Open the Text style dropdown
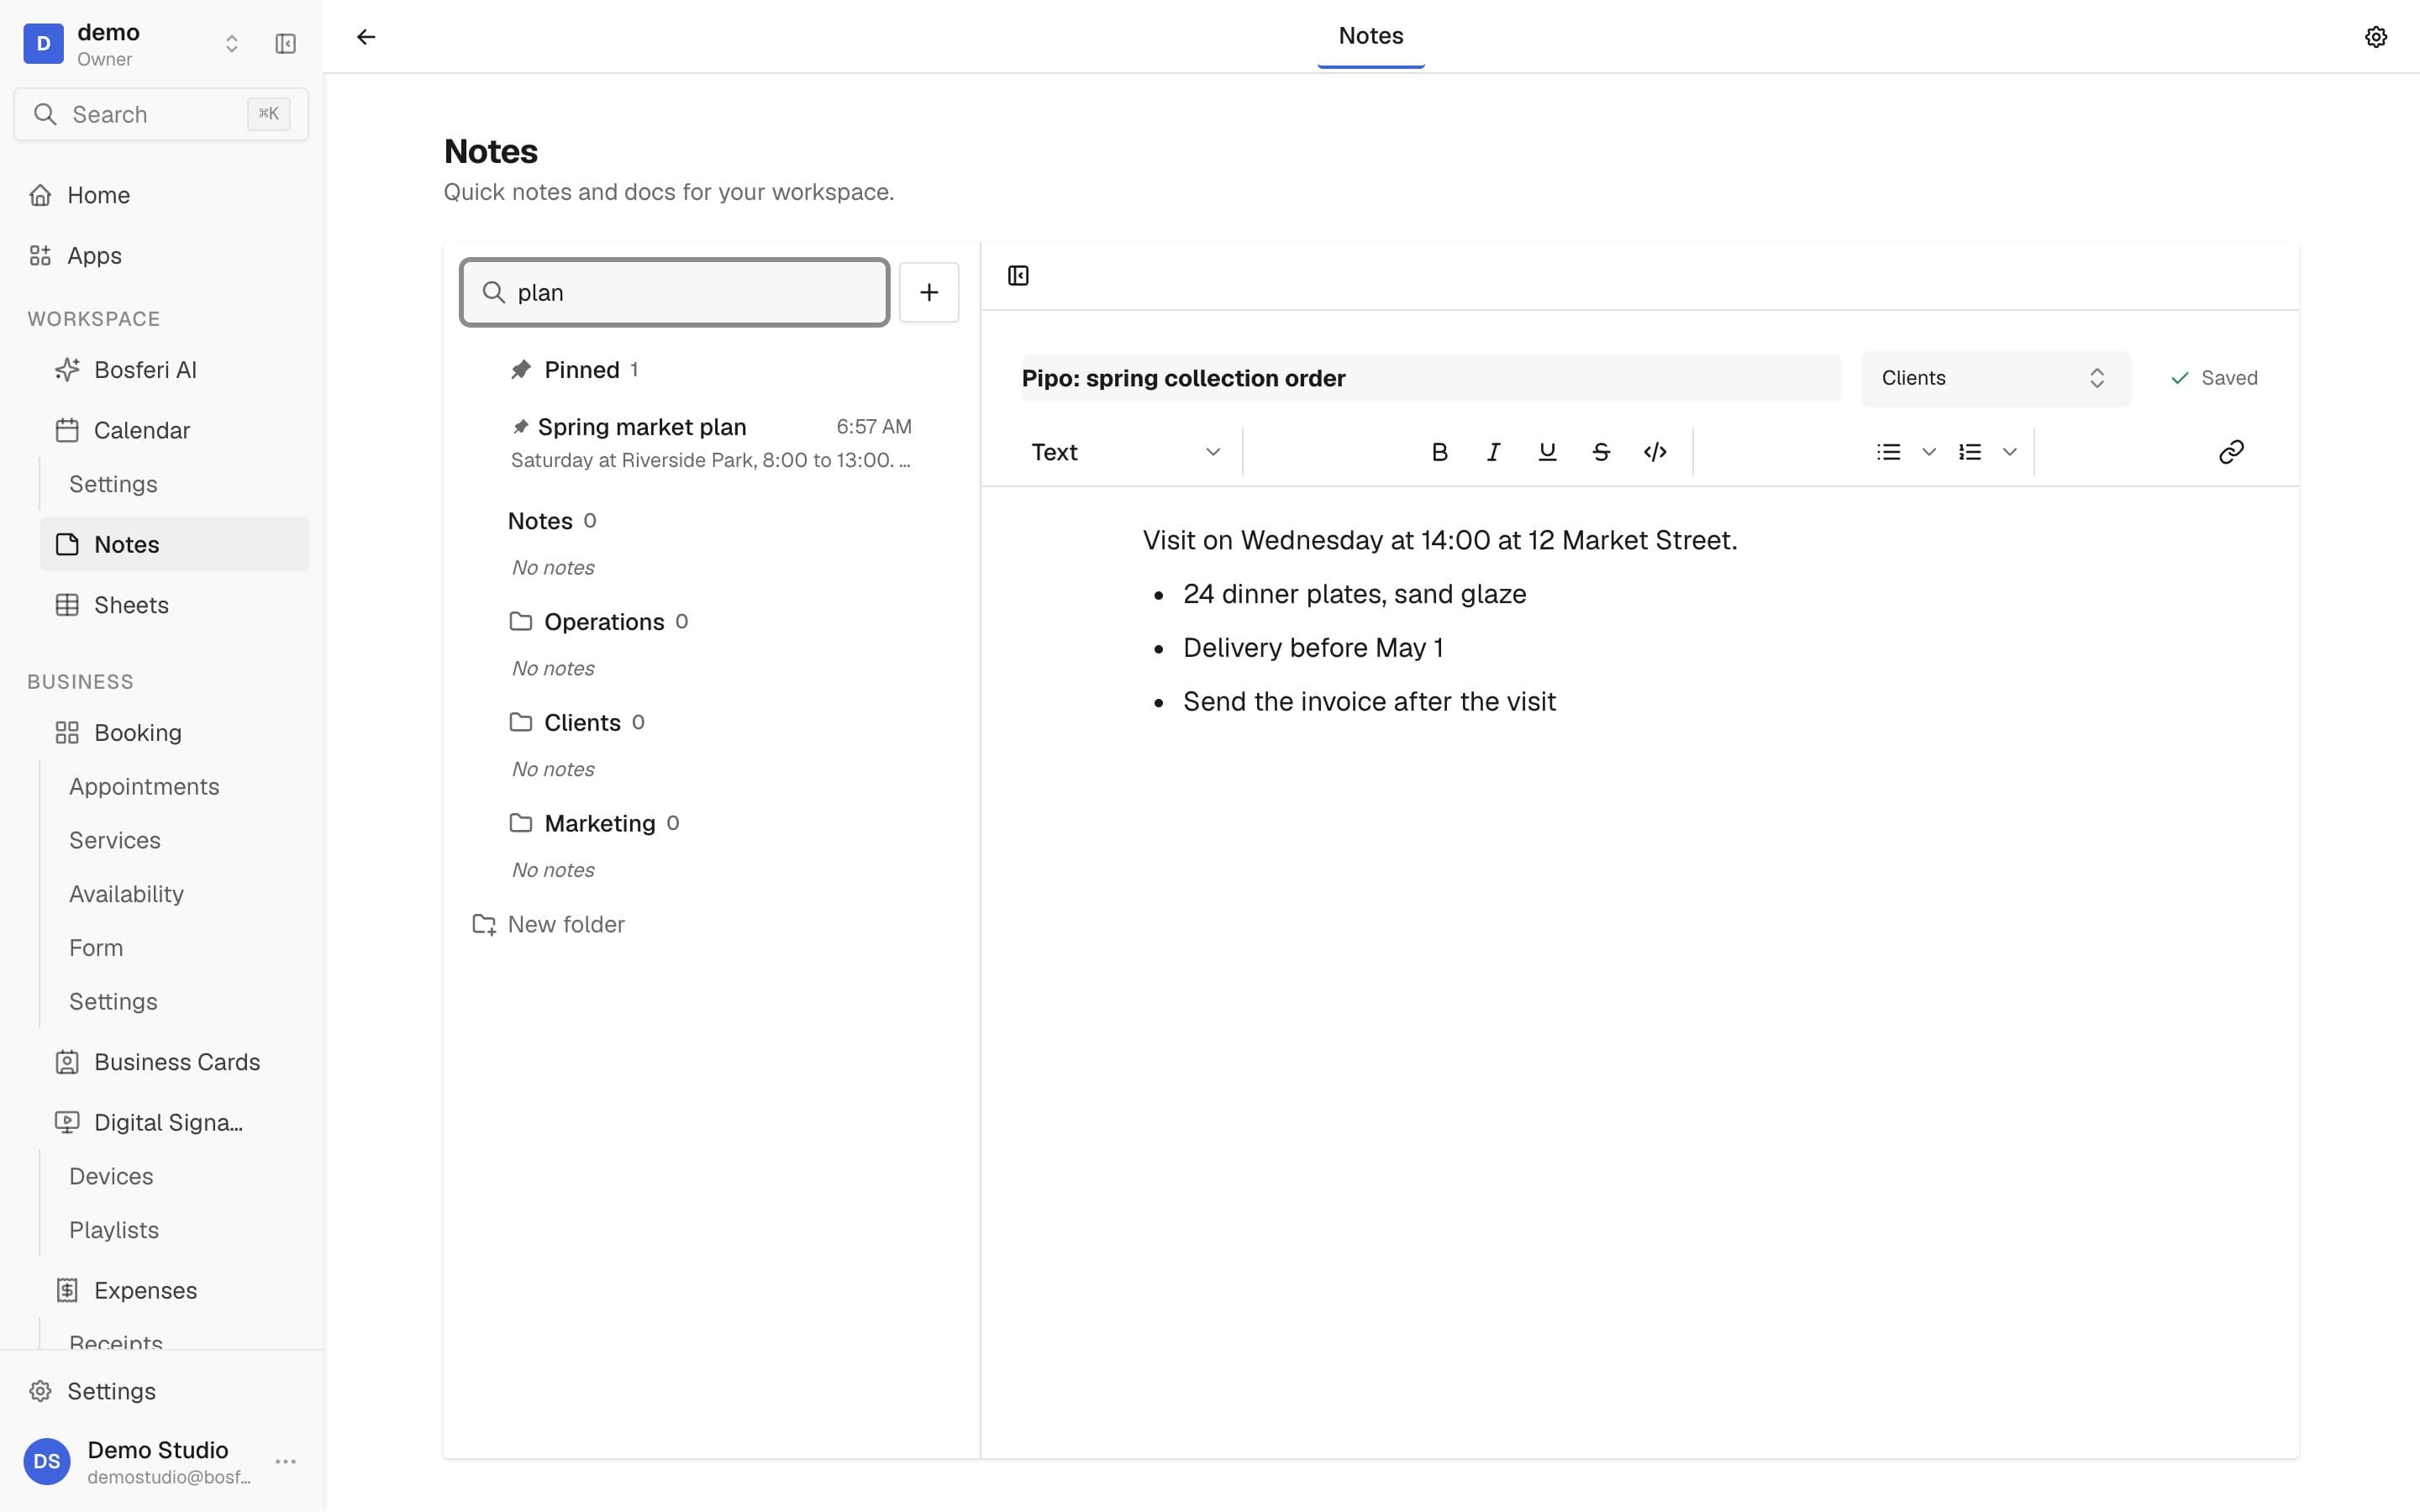 (x=1126, y=452)
